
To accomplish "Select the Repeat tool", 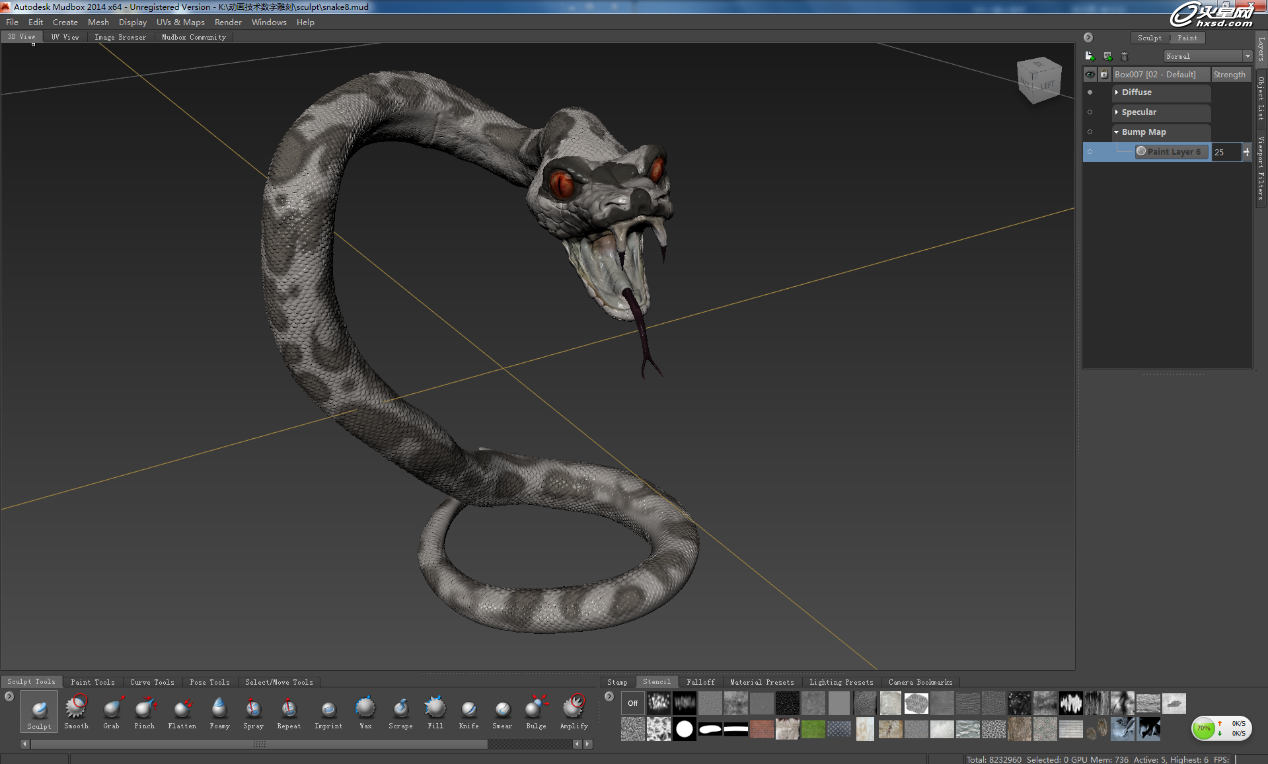I will point(289,711).
